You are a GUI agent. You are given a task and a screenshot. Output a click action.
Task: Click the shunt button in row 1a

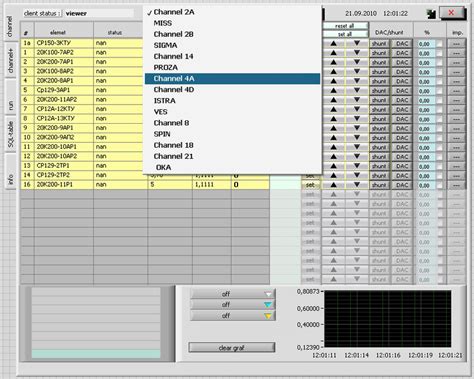[379, 44]
